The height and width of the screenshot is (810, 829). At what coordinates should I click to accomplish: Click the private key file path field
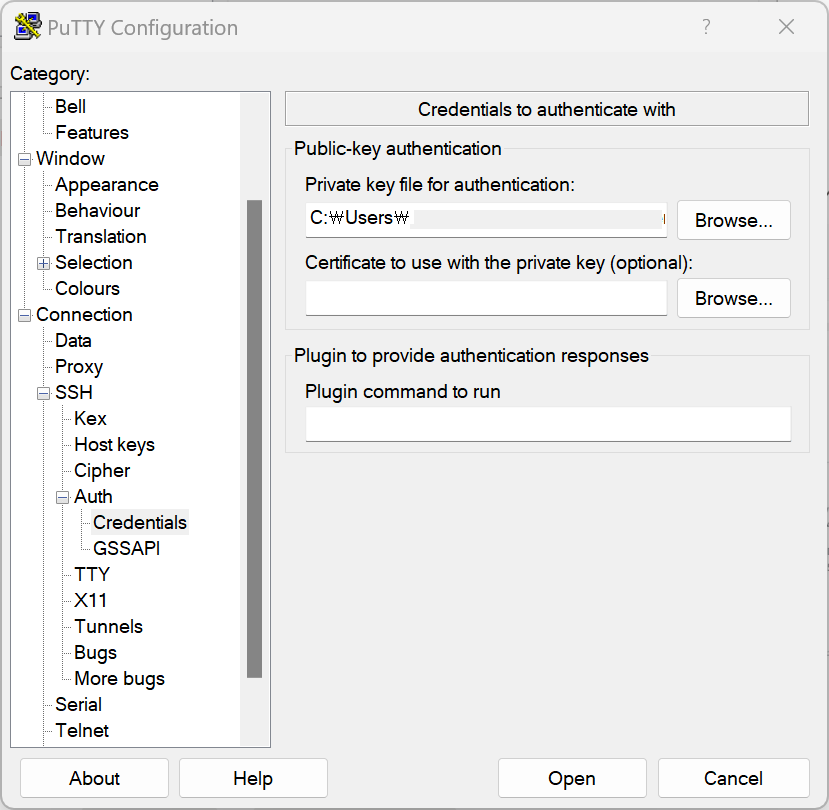(x=486, y=219)
